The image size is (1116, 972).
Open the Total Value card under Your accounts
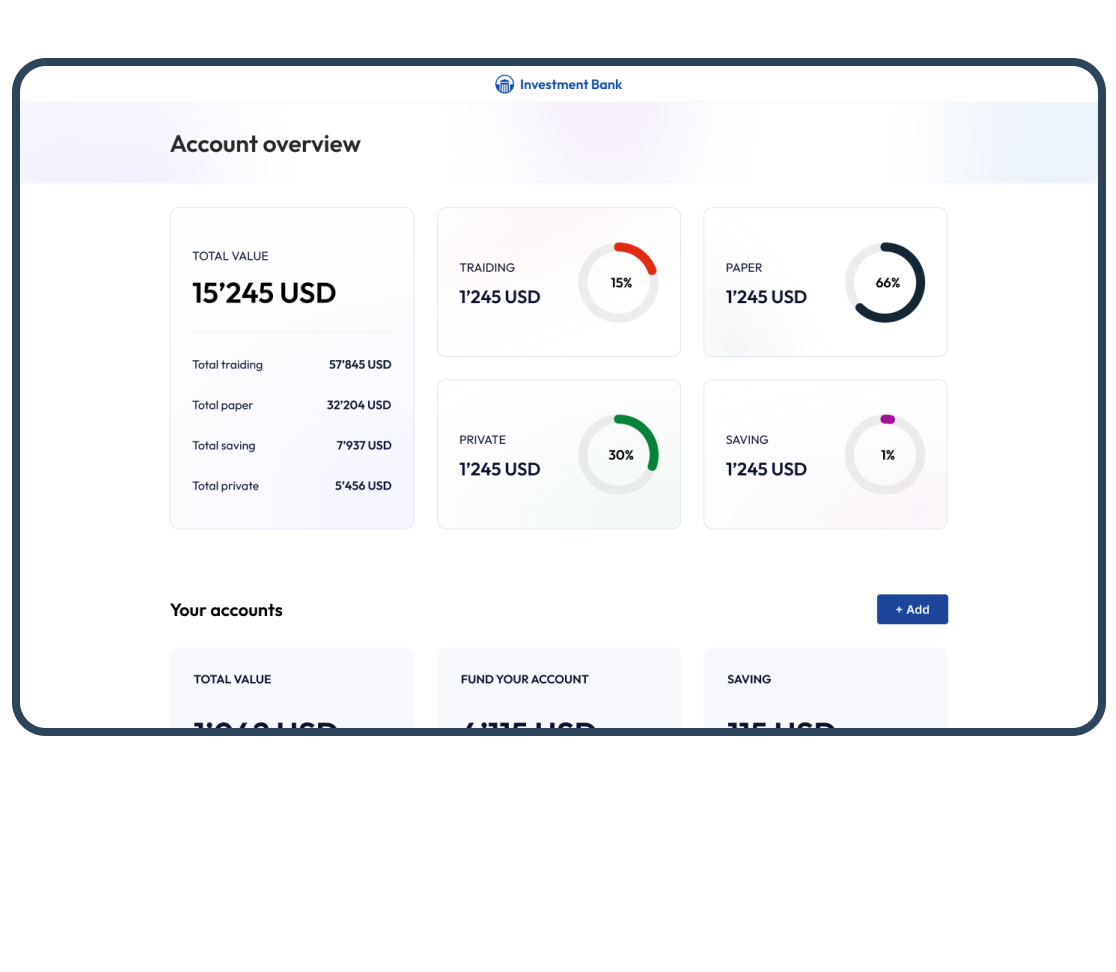[291, 690]
